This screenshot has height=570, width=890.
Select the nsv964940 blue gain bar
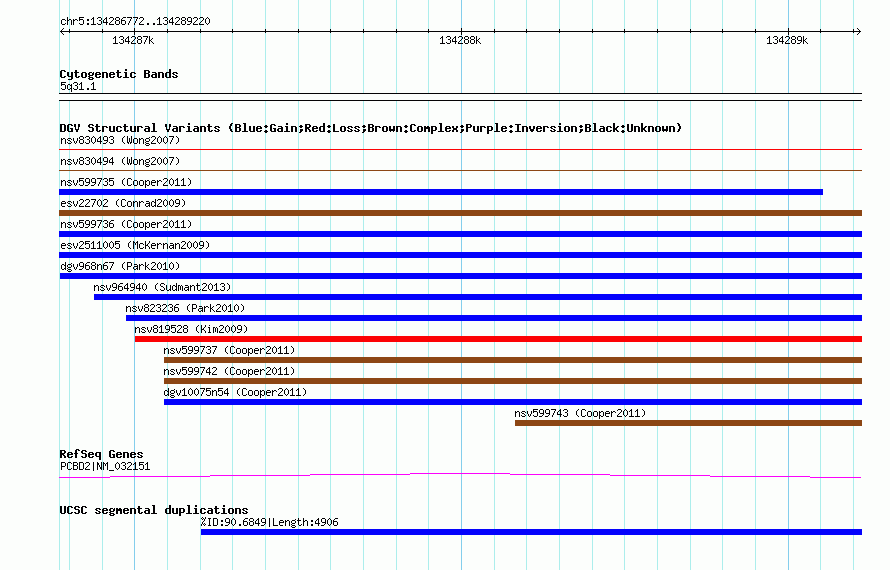click(478, 297)
